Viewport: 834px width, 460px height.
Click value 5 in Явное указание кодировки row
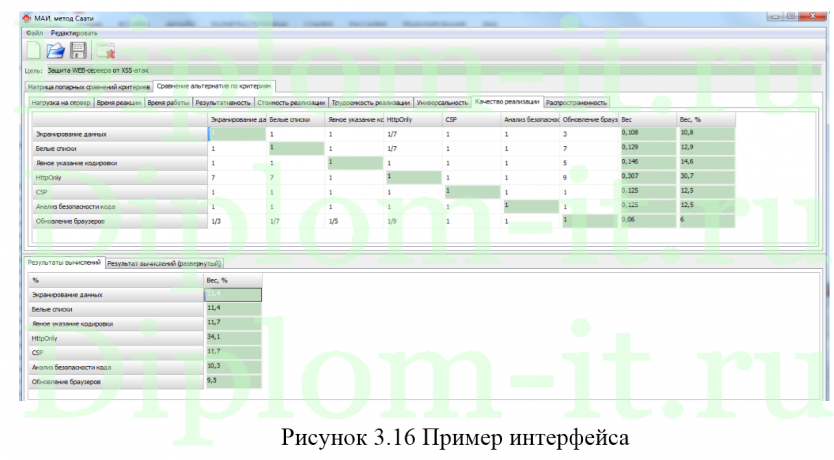point(588,163)
